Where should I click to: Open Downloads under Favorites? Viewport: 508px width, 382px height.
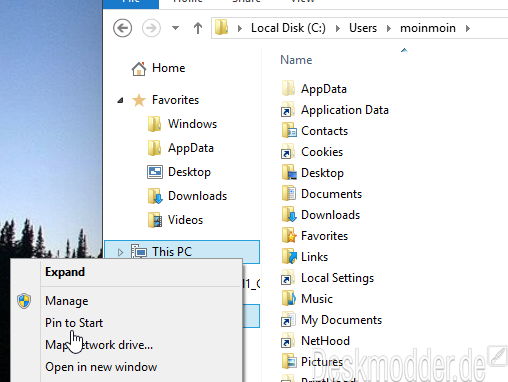pos(197,196)
